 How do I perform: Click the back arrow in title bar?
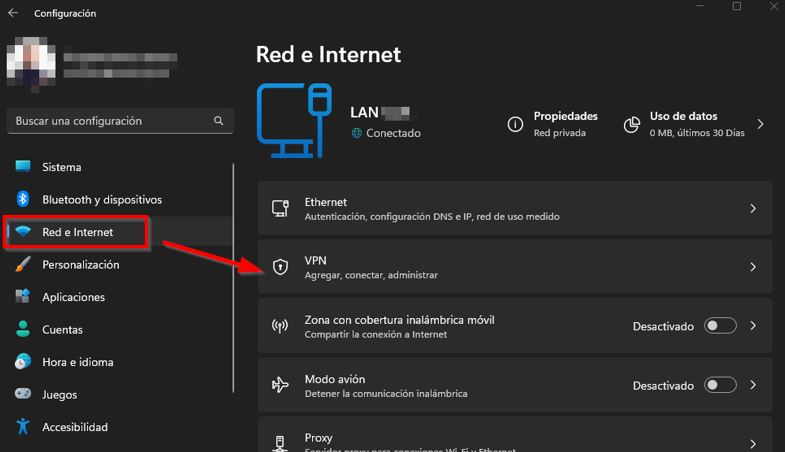click(13, 14)
